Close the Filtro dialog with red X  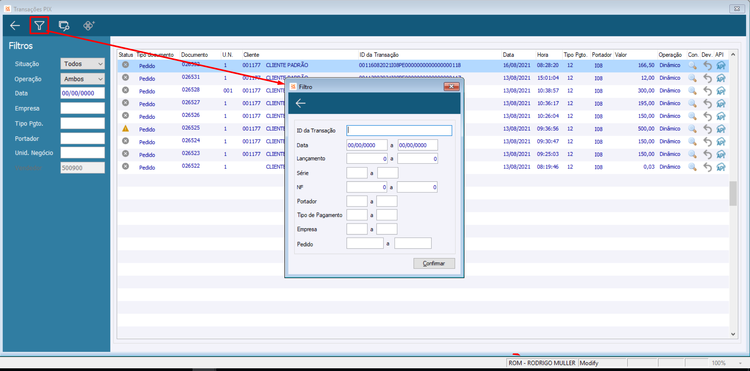pos(451,87)
